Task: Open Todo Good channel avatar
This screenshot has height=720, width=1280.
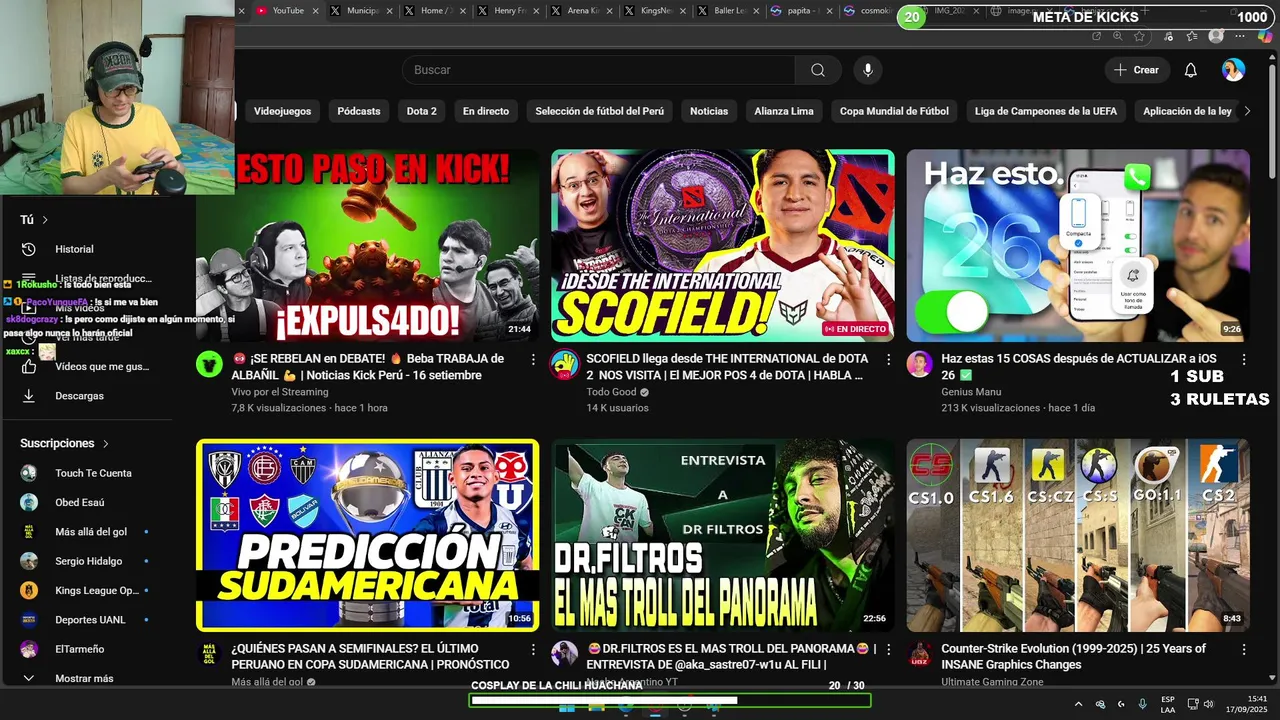Action: click(564, 364)
